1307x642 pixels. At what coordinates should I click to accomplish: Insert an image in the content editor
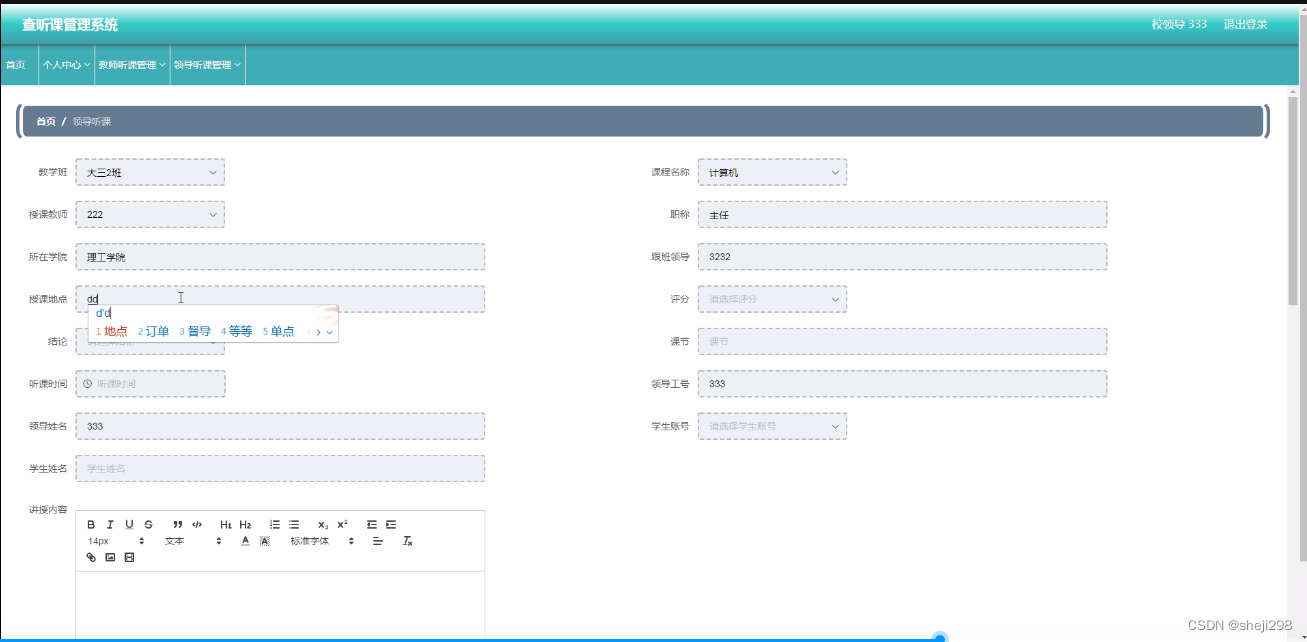tap(110, 558)
